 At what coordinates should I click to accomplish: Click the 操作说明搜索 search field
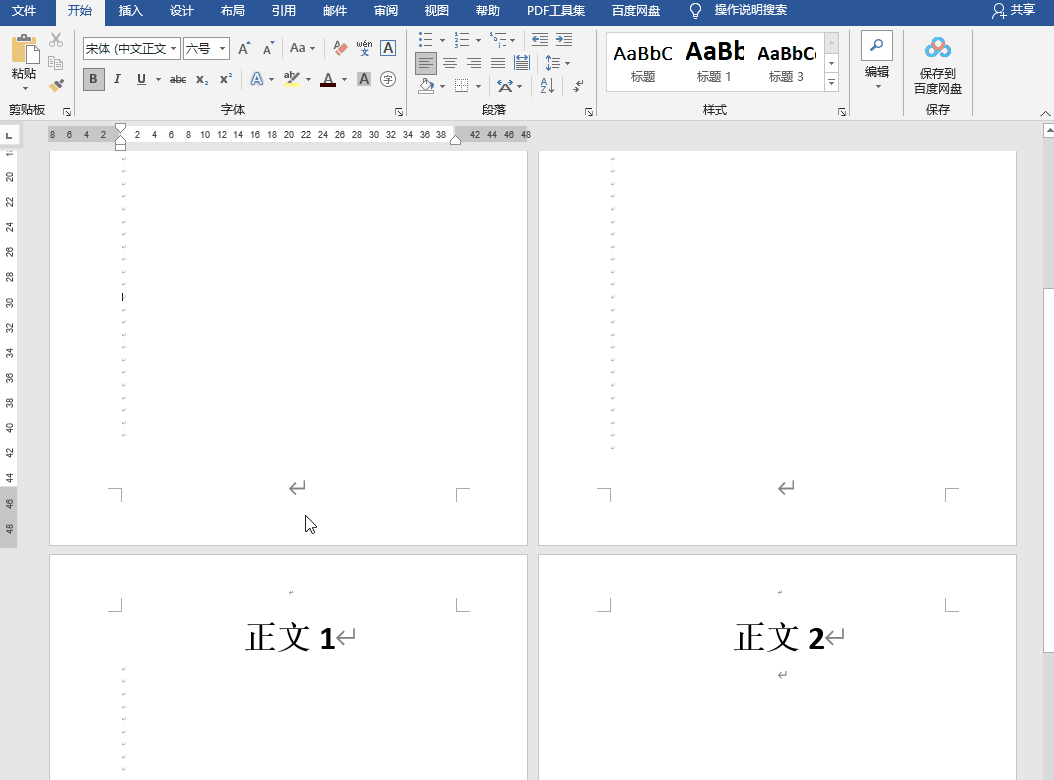(750, 11)
